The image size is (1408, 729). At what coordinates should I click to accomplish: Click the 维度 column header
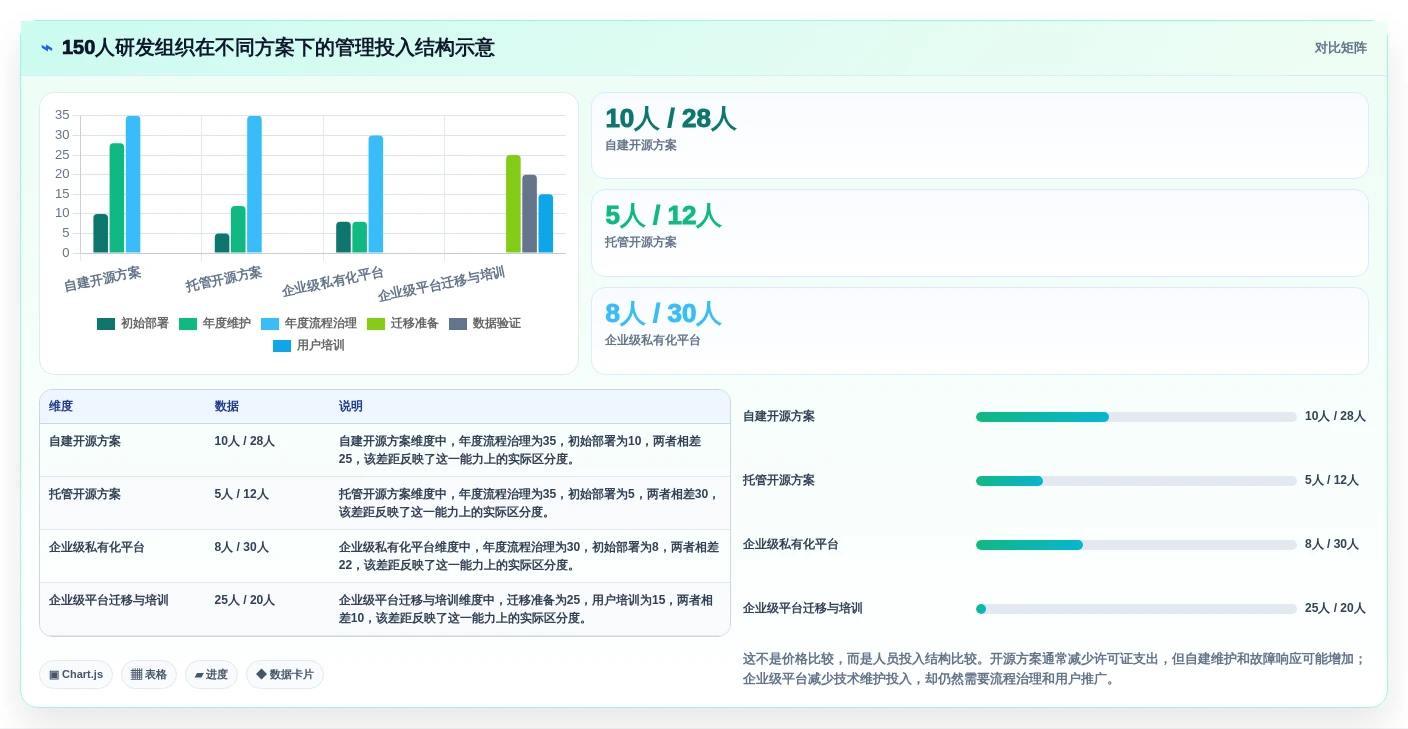[x=61, y=407]
